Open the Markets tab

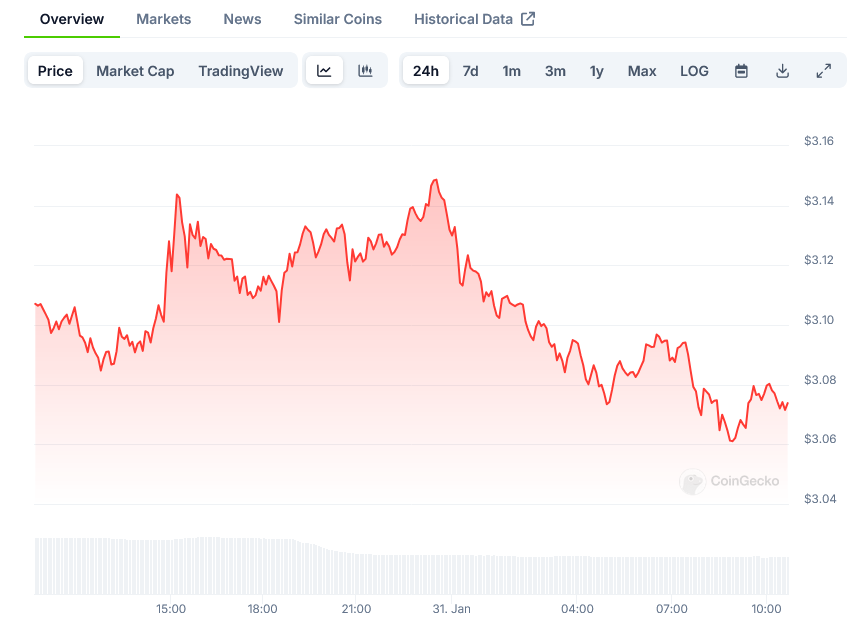(x=163, y=19)
